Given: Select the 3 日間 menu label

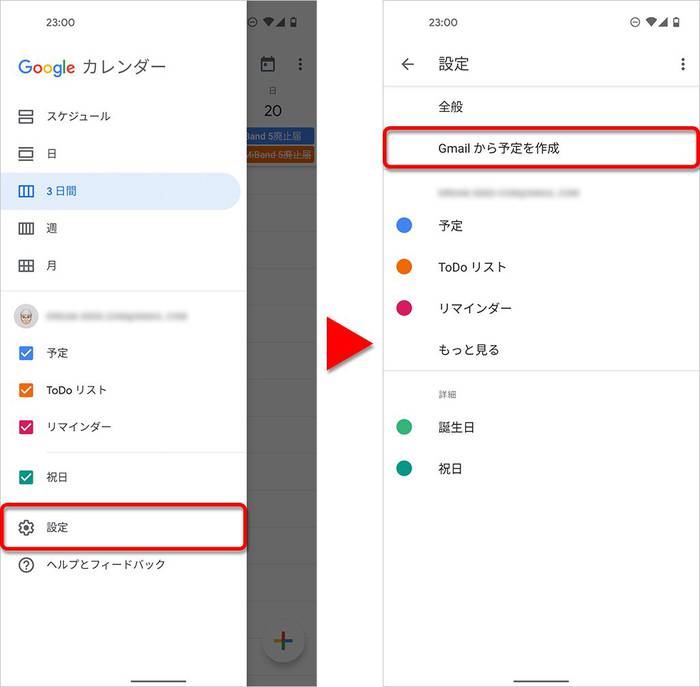Looking at the screenshot, I should pyautogui.click(x=61, y=191).
